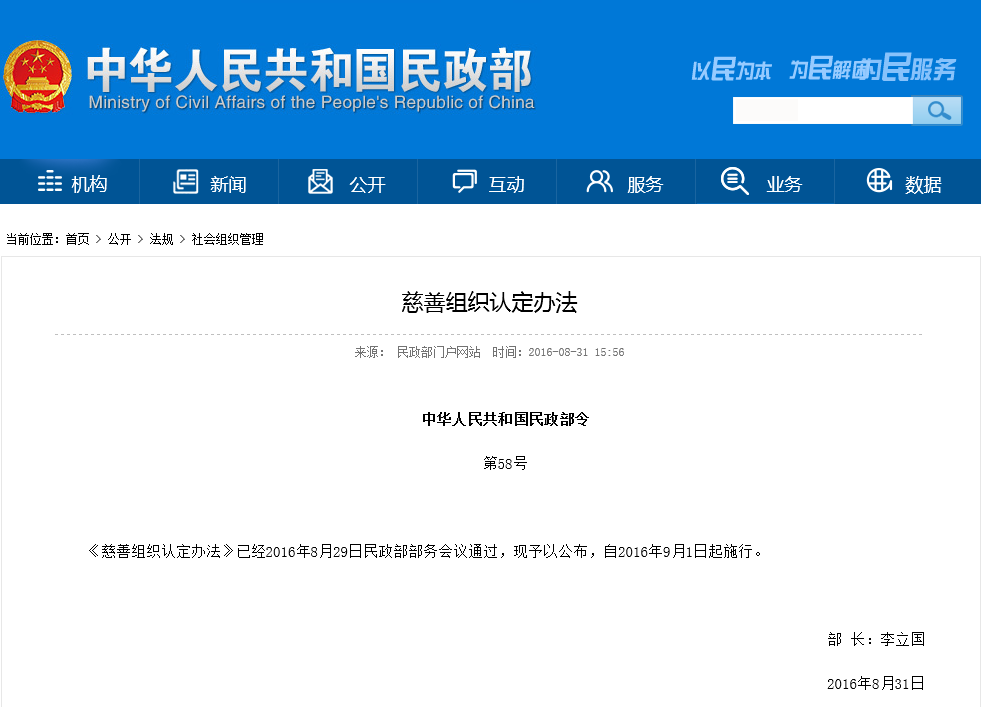
Task: Click the 服务 people icon
Action: tap(599, 181)
